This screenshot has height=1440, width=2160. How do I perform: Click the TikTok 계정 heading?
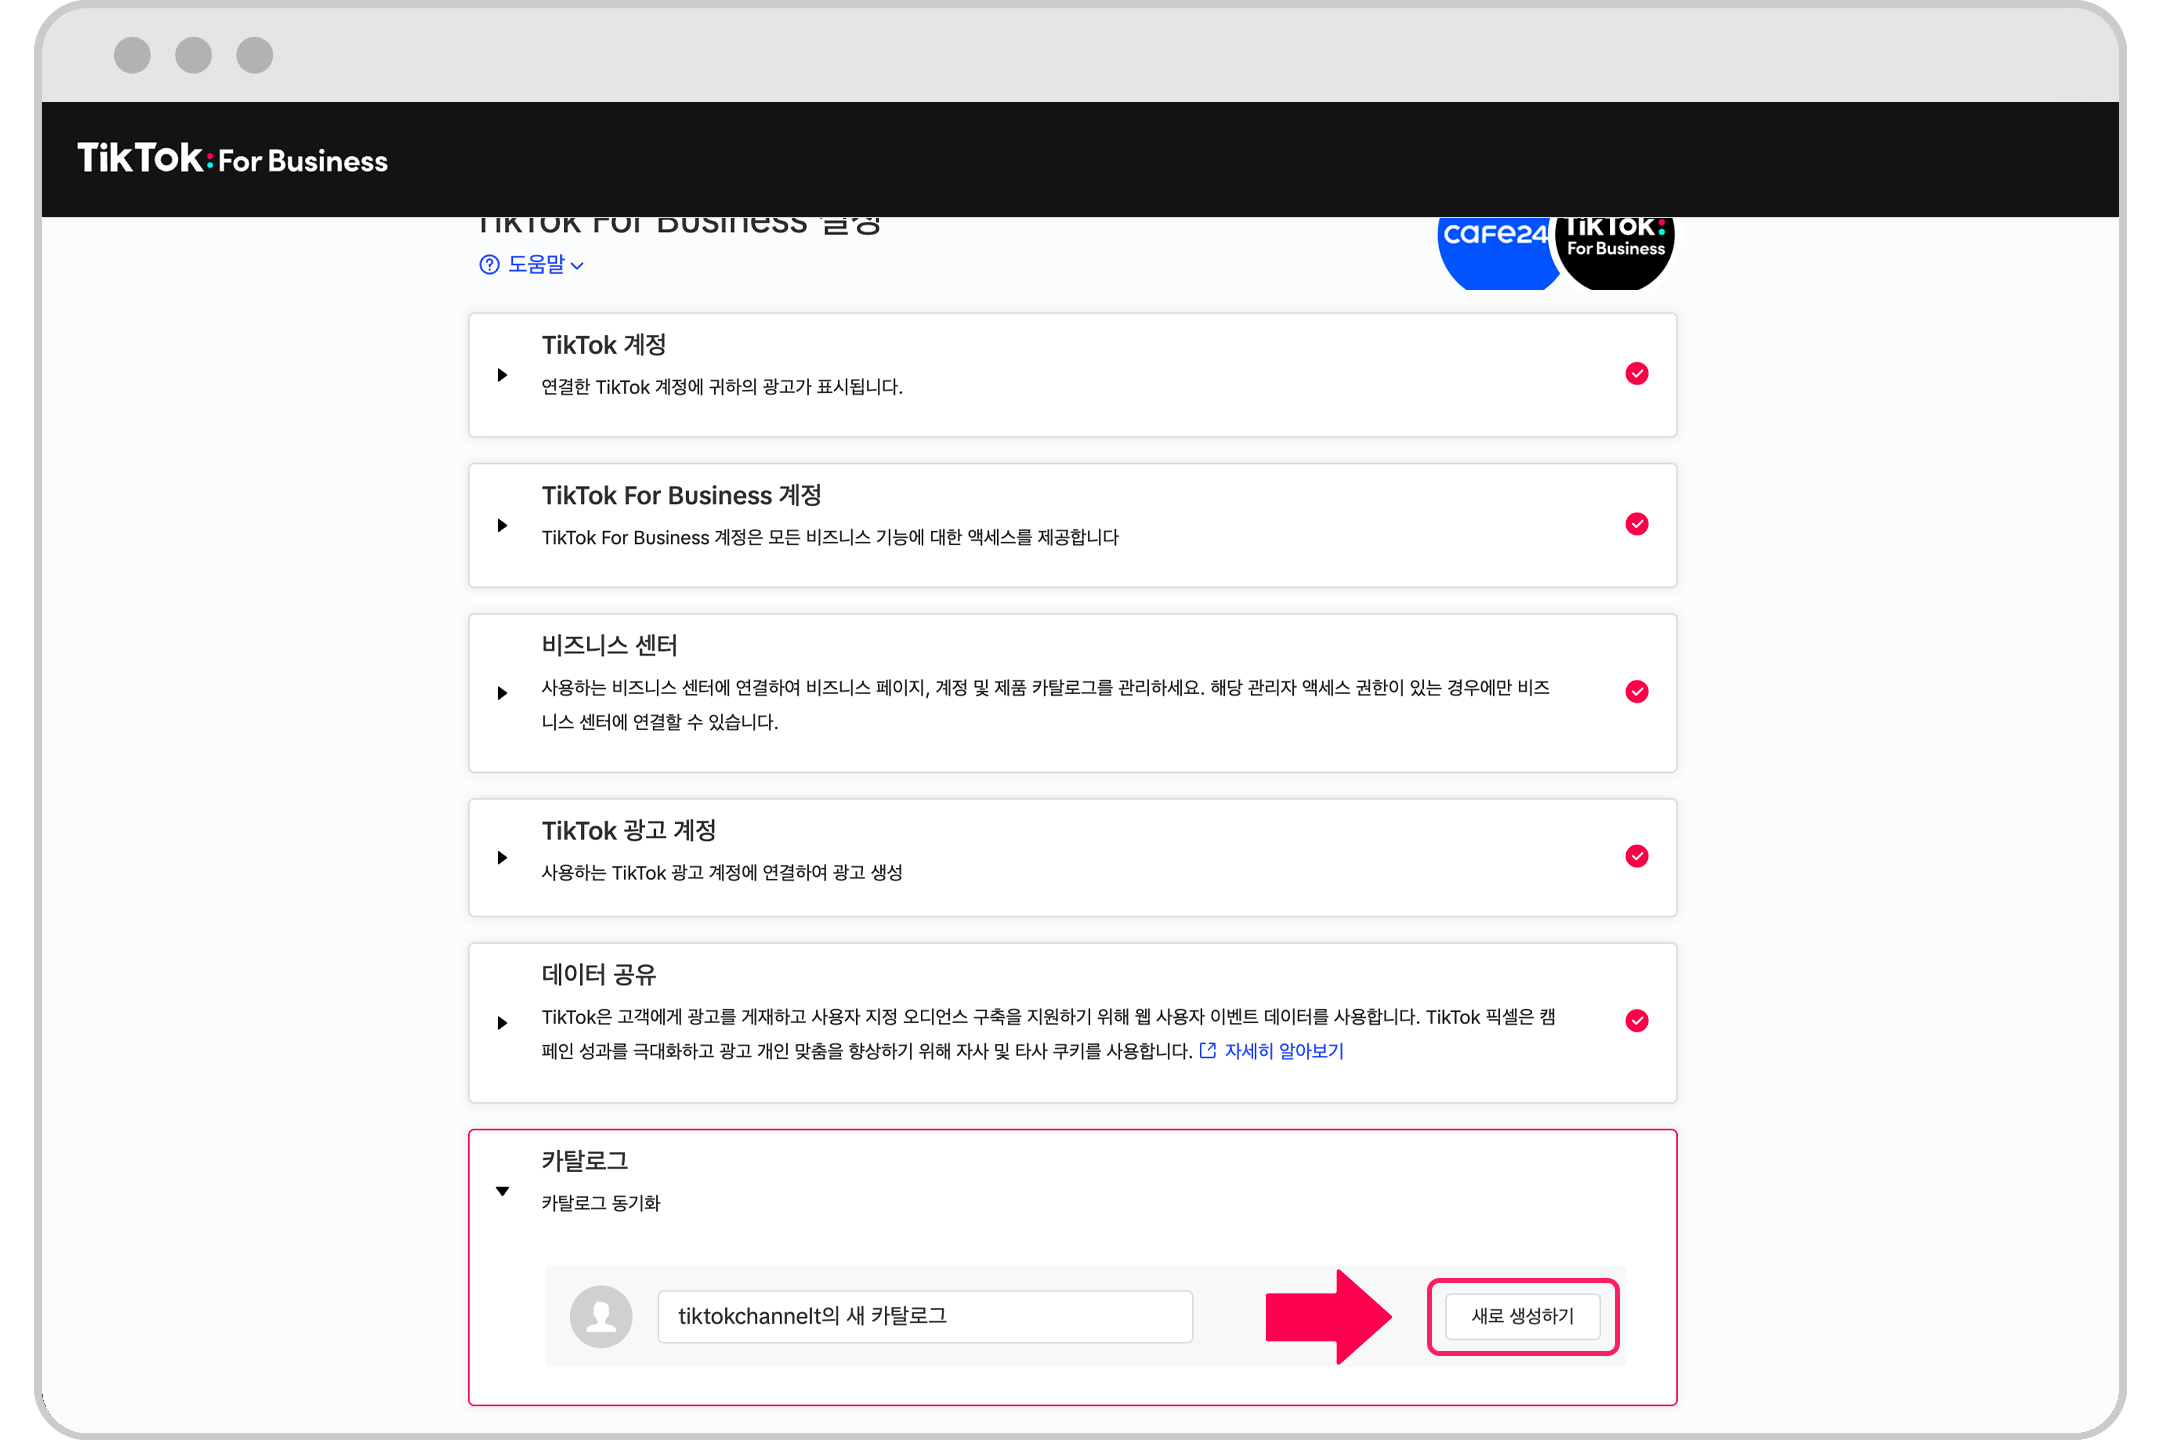[604, 345]
